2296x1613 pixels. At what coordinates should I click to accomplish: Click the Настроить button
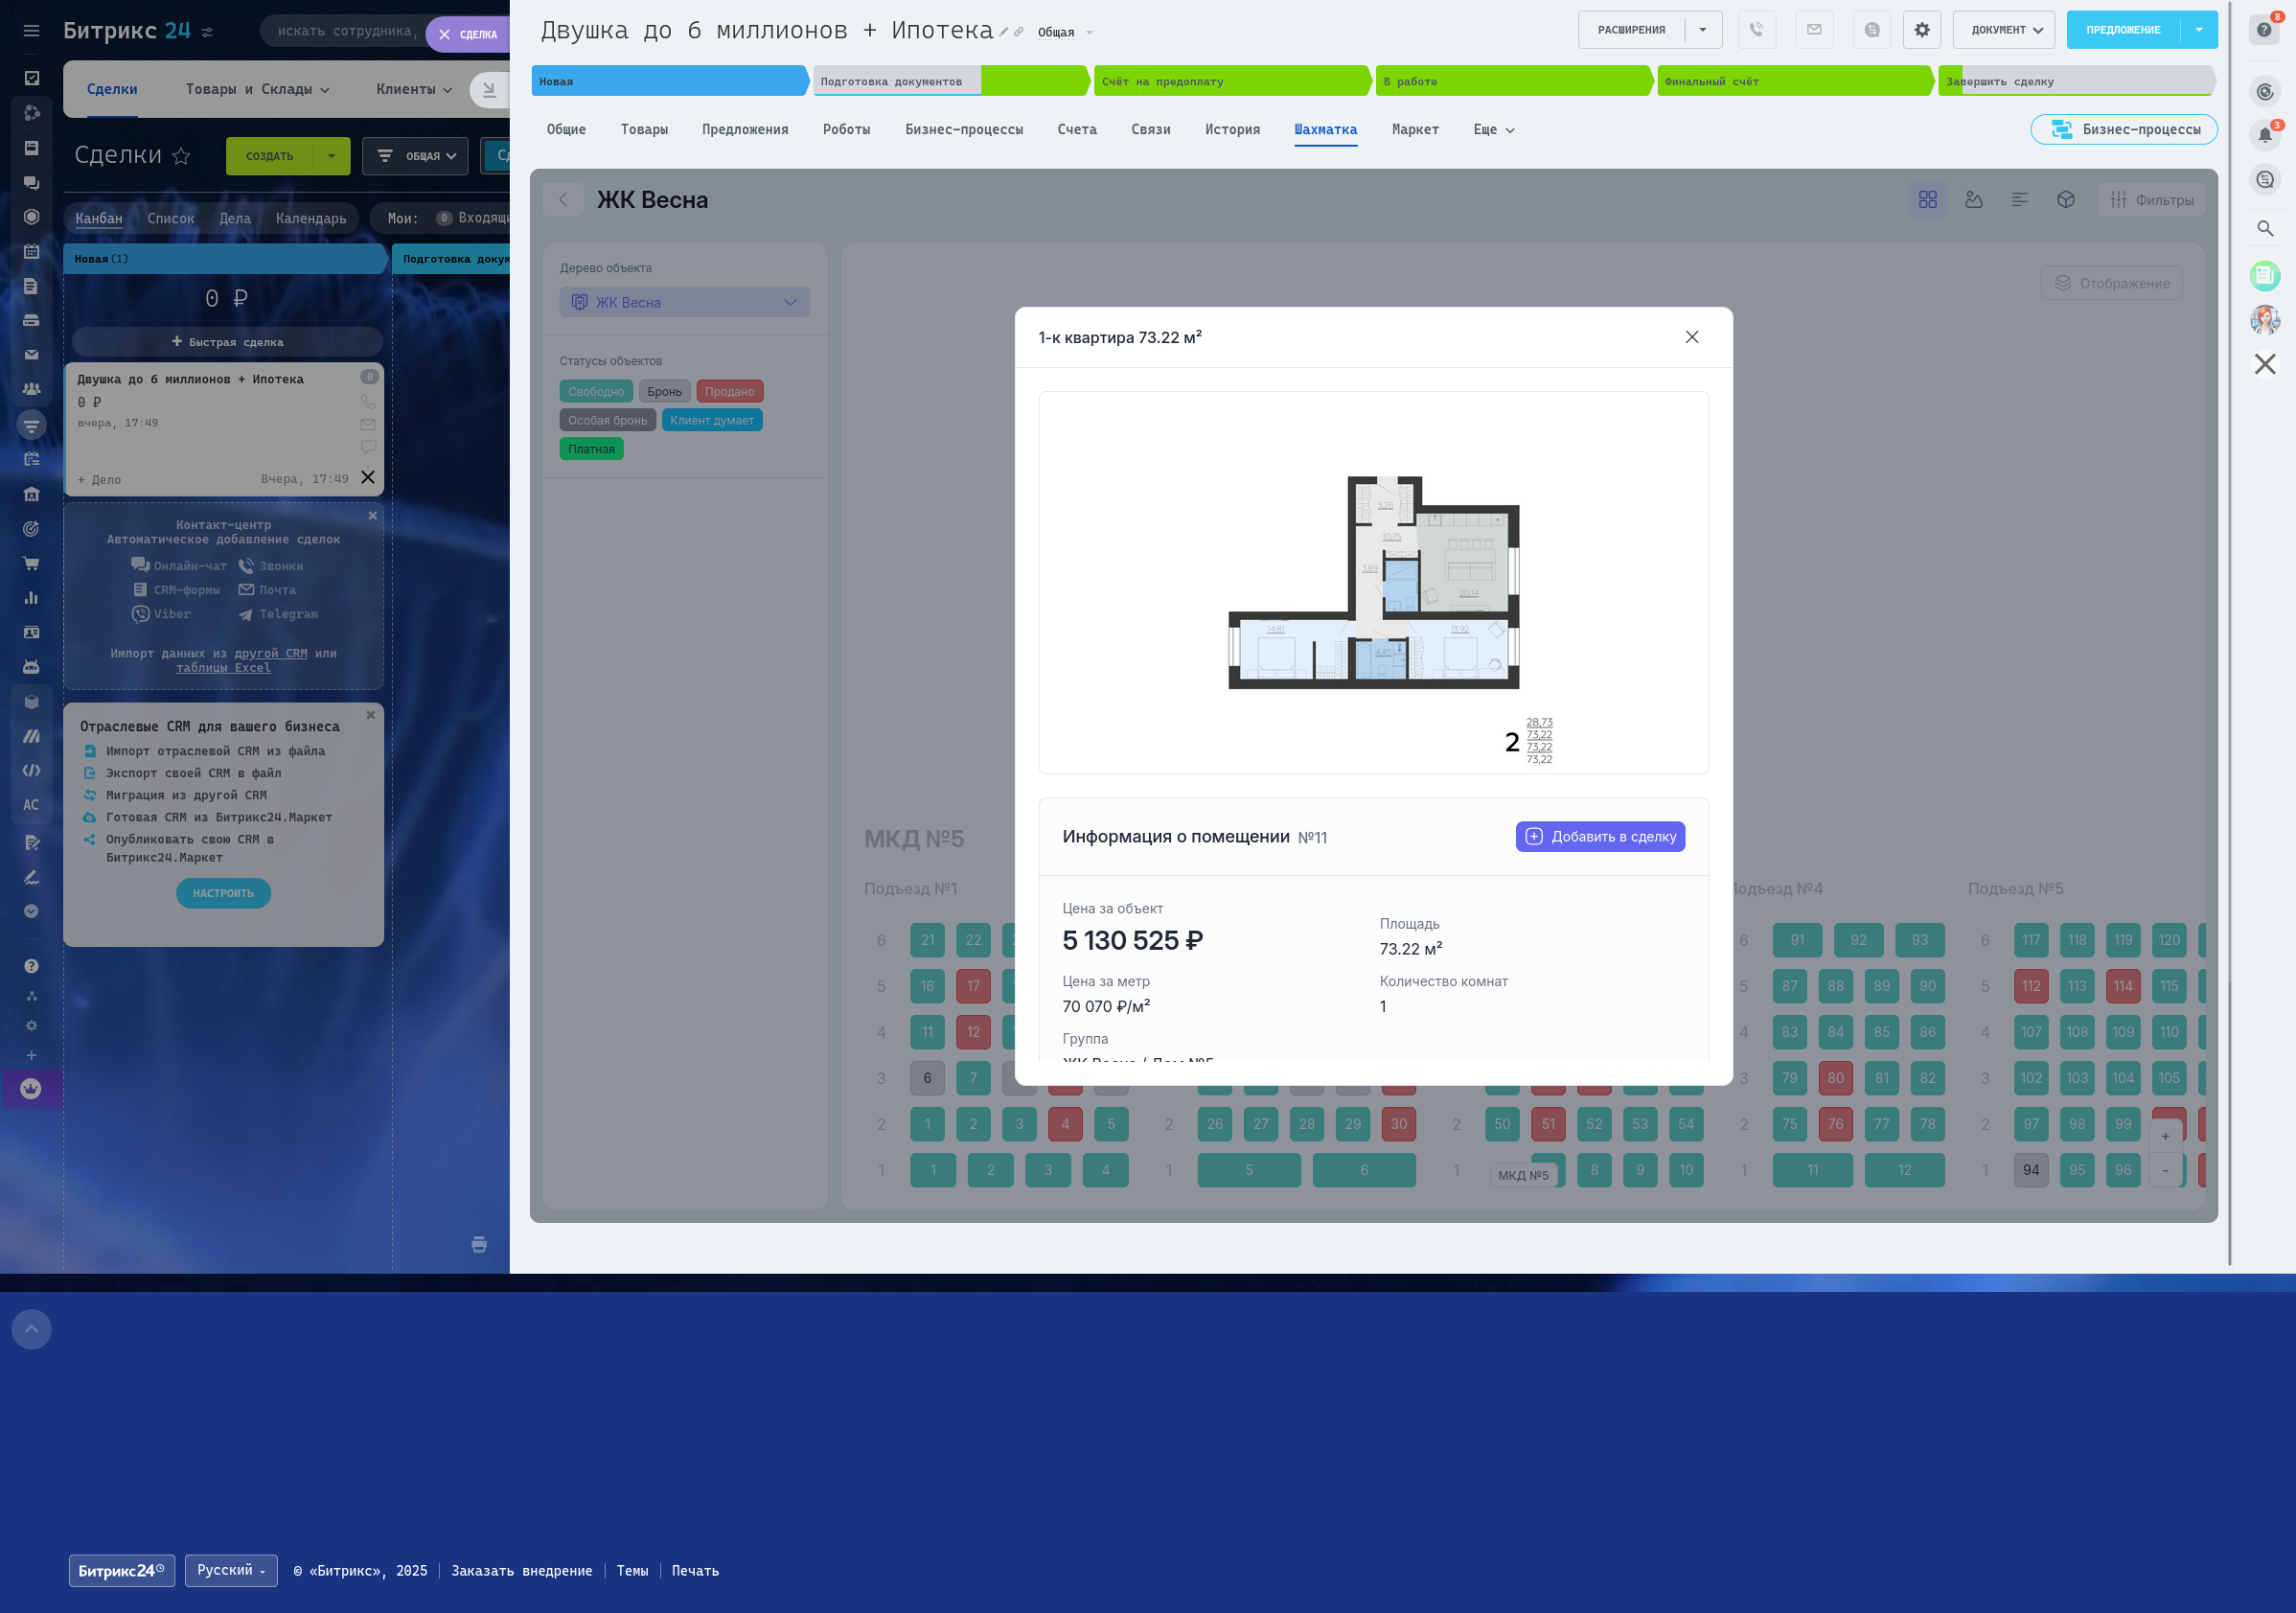(x=223, y=893)
